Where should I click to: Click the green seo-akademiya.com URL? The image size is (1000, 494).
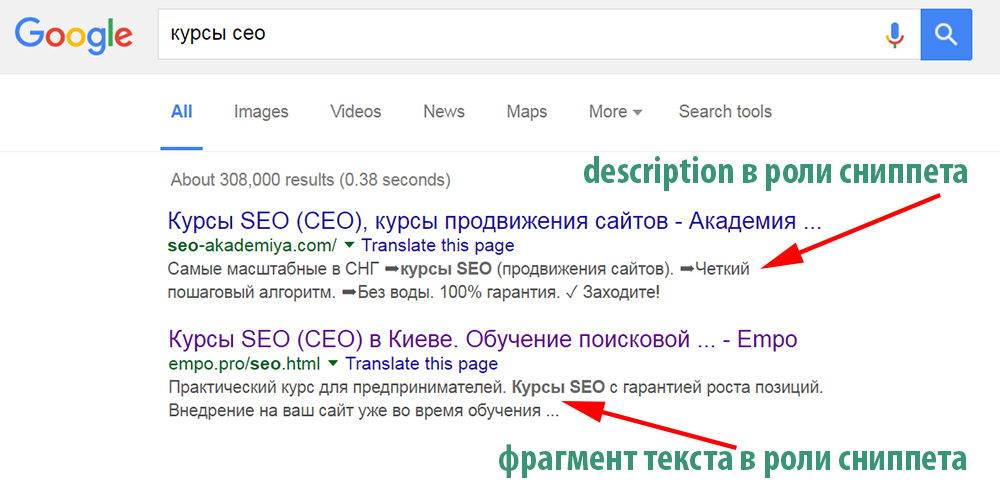pos(253,245)
